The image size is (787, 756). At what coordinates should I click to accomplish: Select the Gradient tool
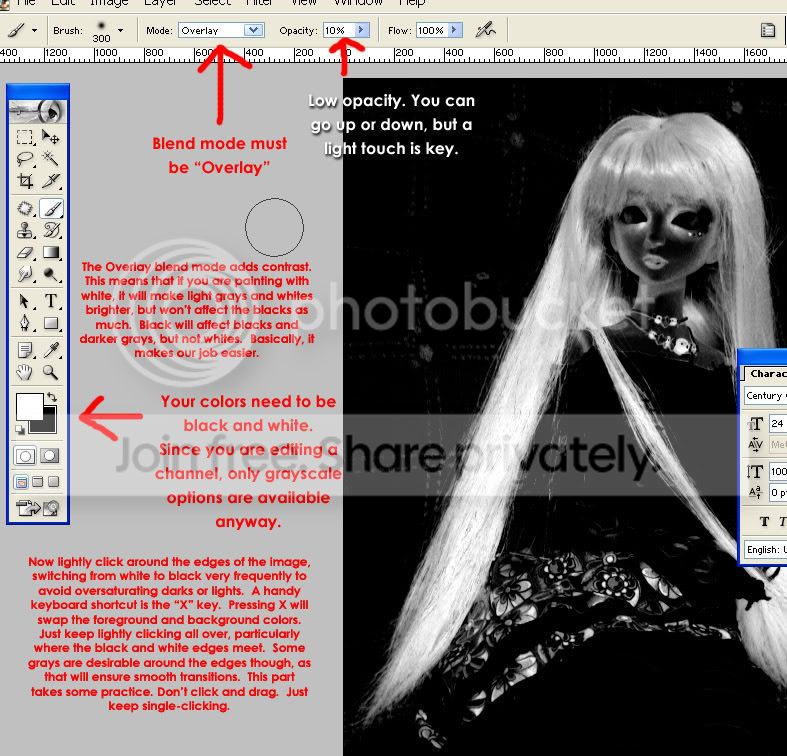tap(51, 252)
